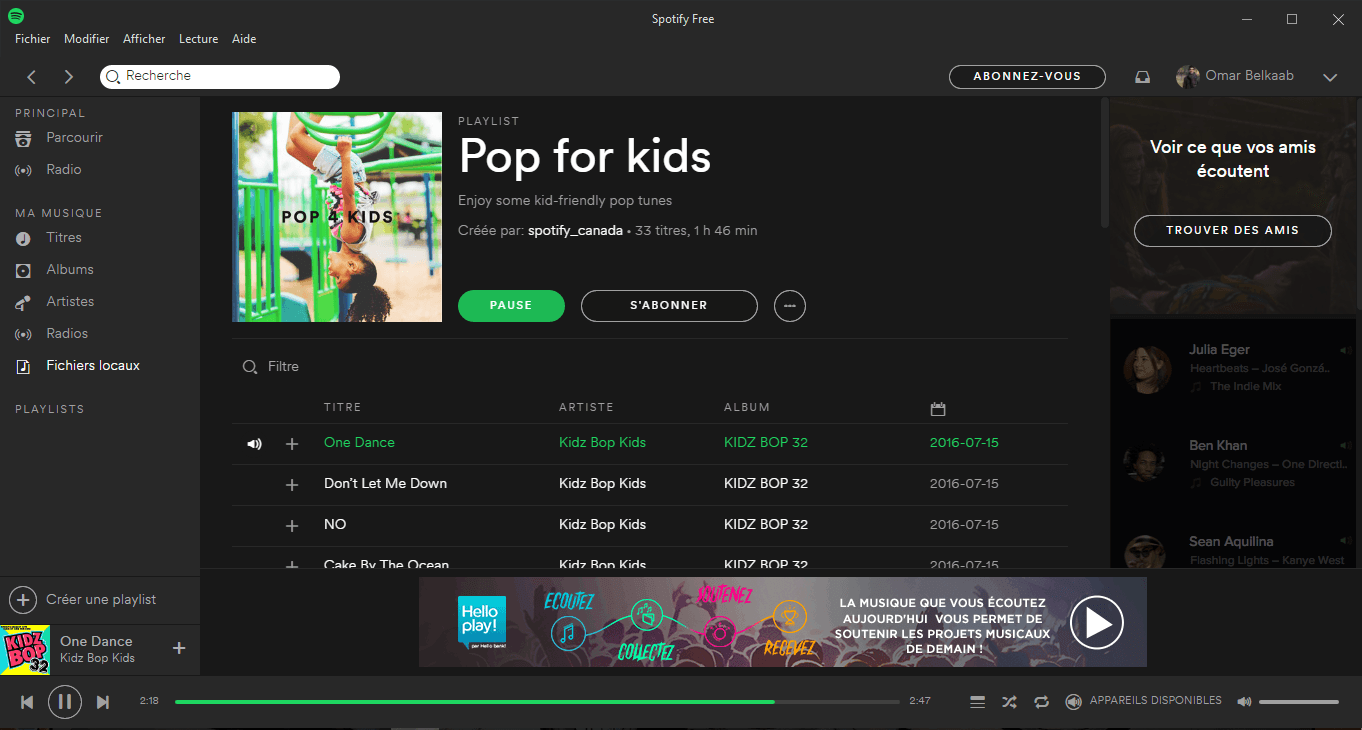Toggle repeat mode
The image size is (1362, 730).
1041,702
